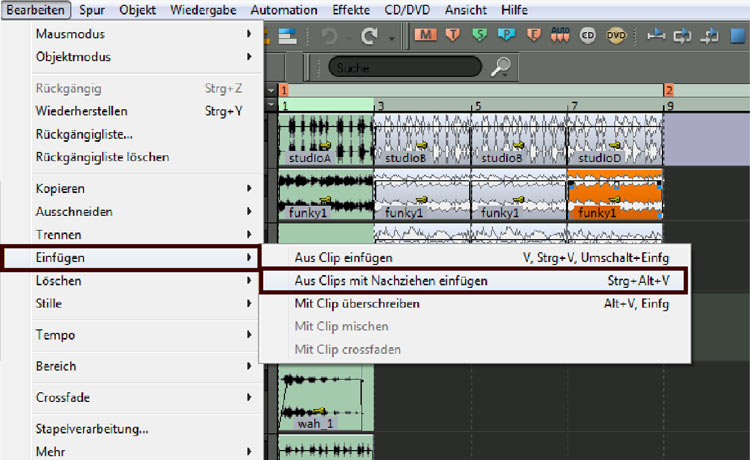Open the timeline ruler dropdown arrow
Image resolution: width=750 pixels, height=460 pixels.
[271, 105]
